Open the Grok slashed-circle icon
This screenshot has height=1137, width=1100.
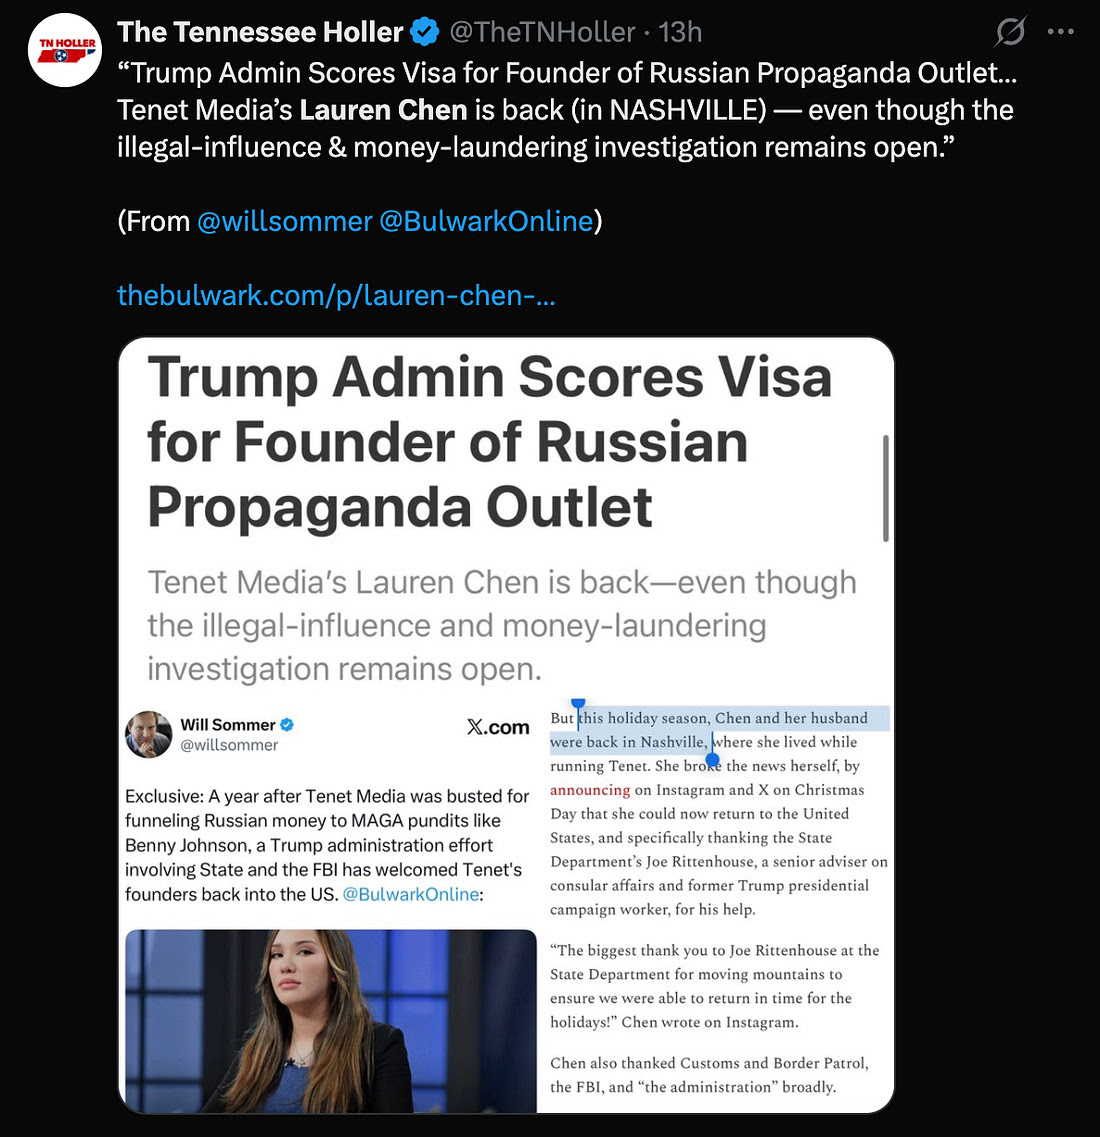pos(1010,31)
